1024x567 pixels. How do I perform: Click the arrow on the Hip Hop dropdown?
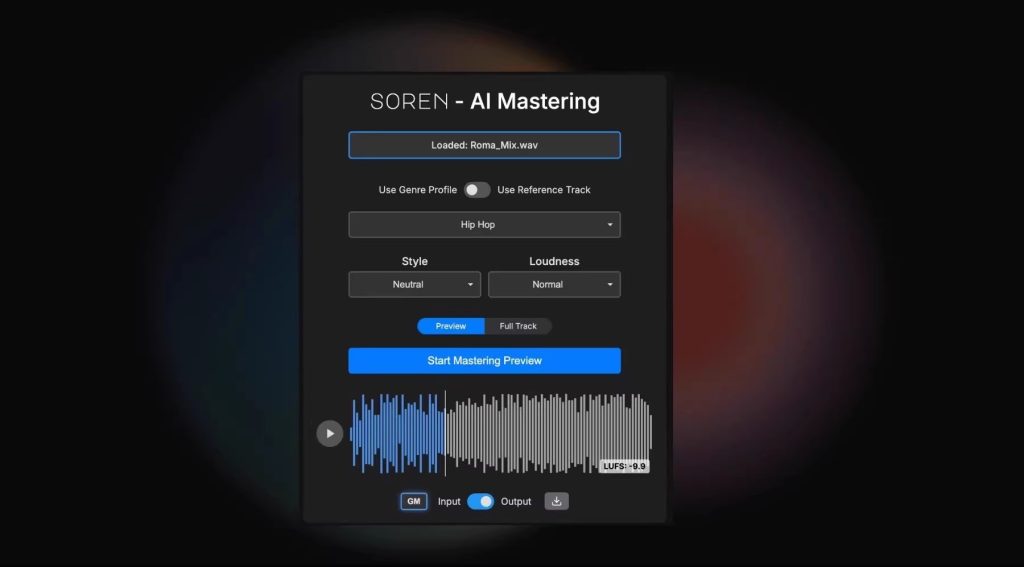[x=610, y=225]
